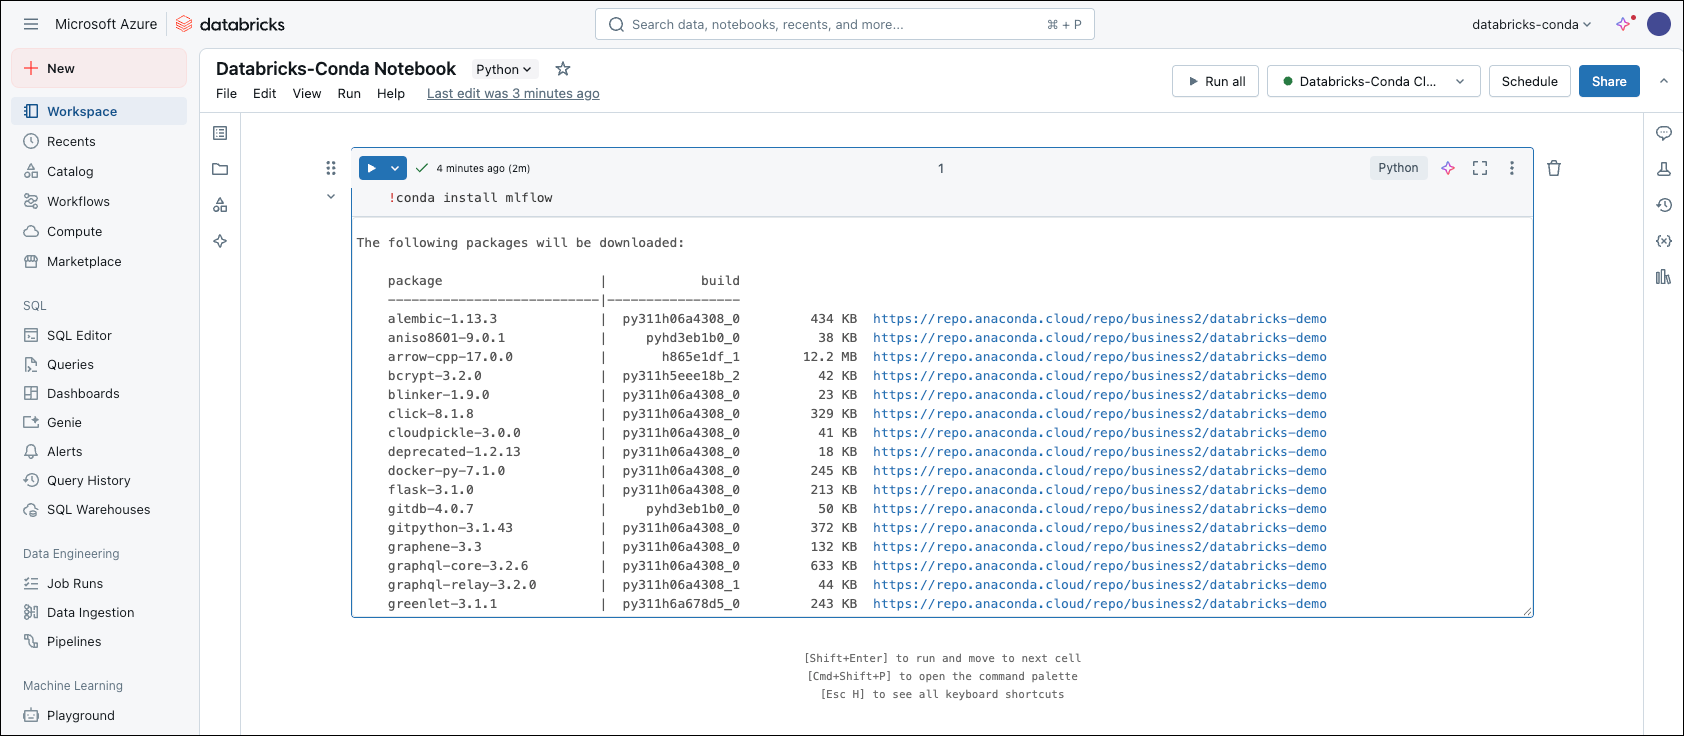Click the Databricks logo
The height and width of the screenshot is (736, 1684).
(x=230, y=24)
